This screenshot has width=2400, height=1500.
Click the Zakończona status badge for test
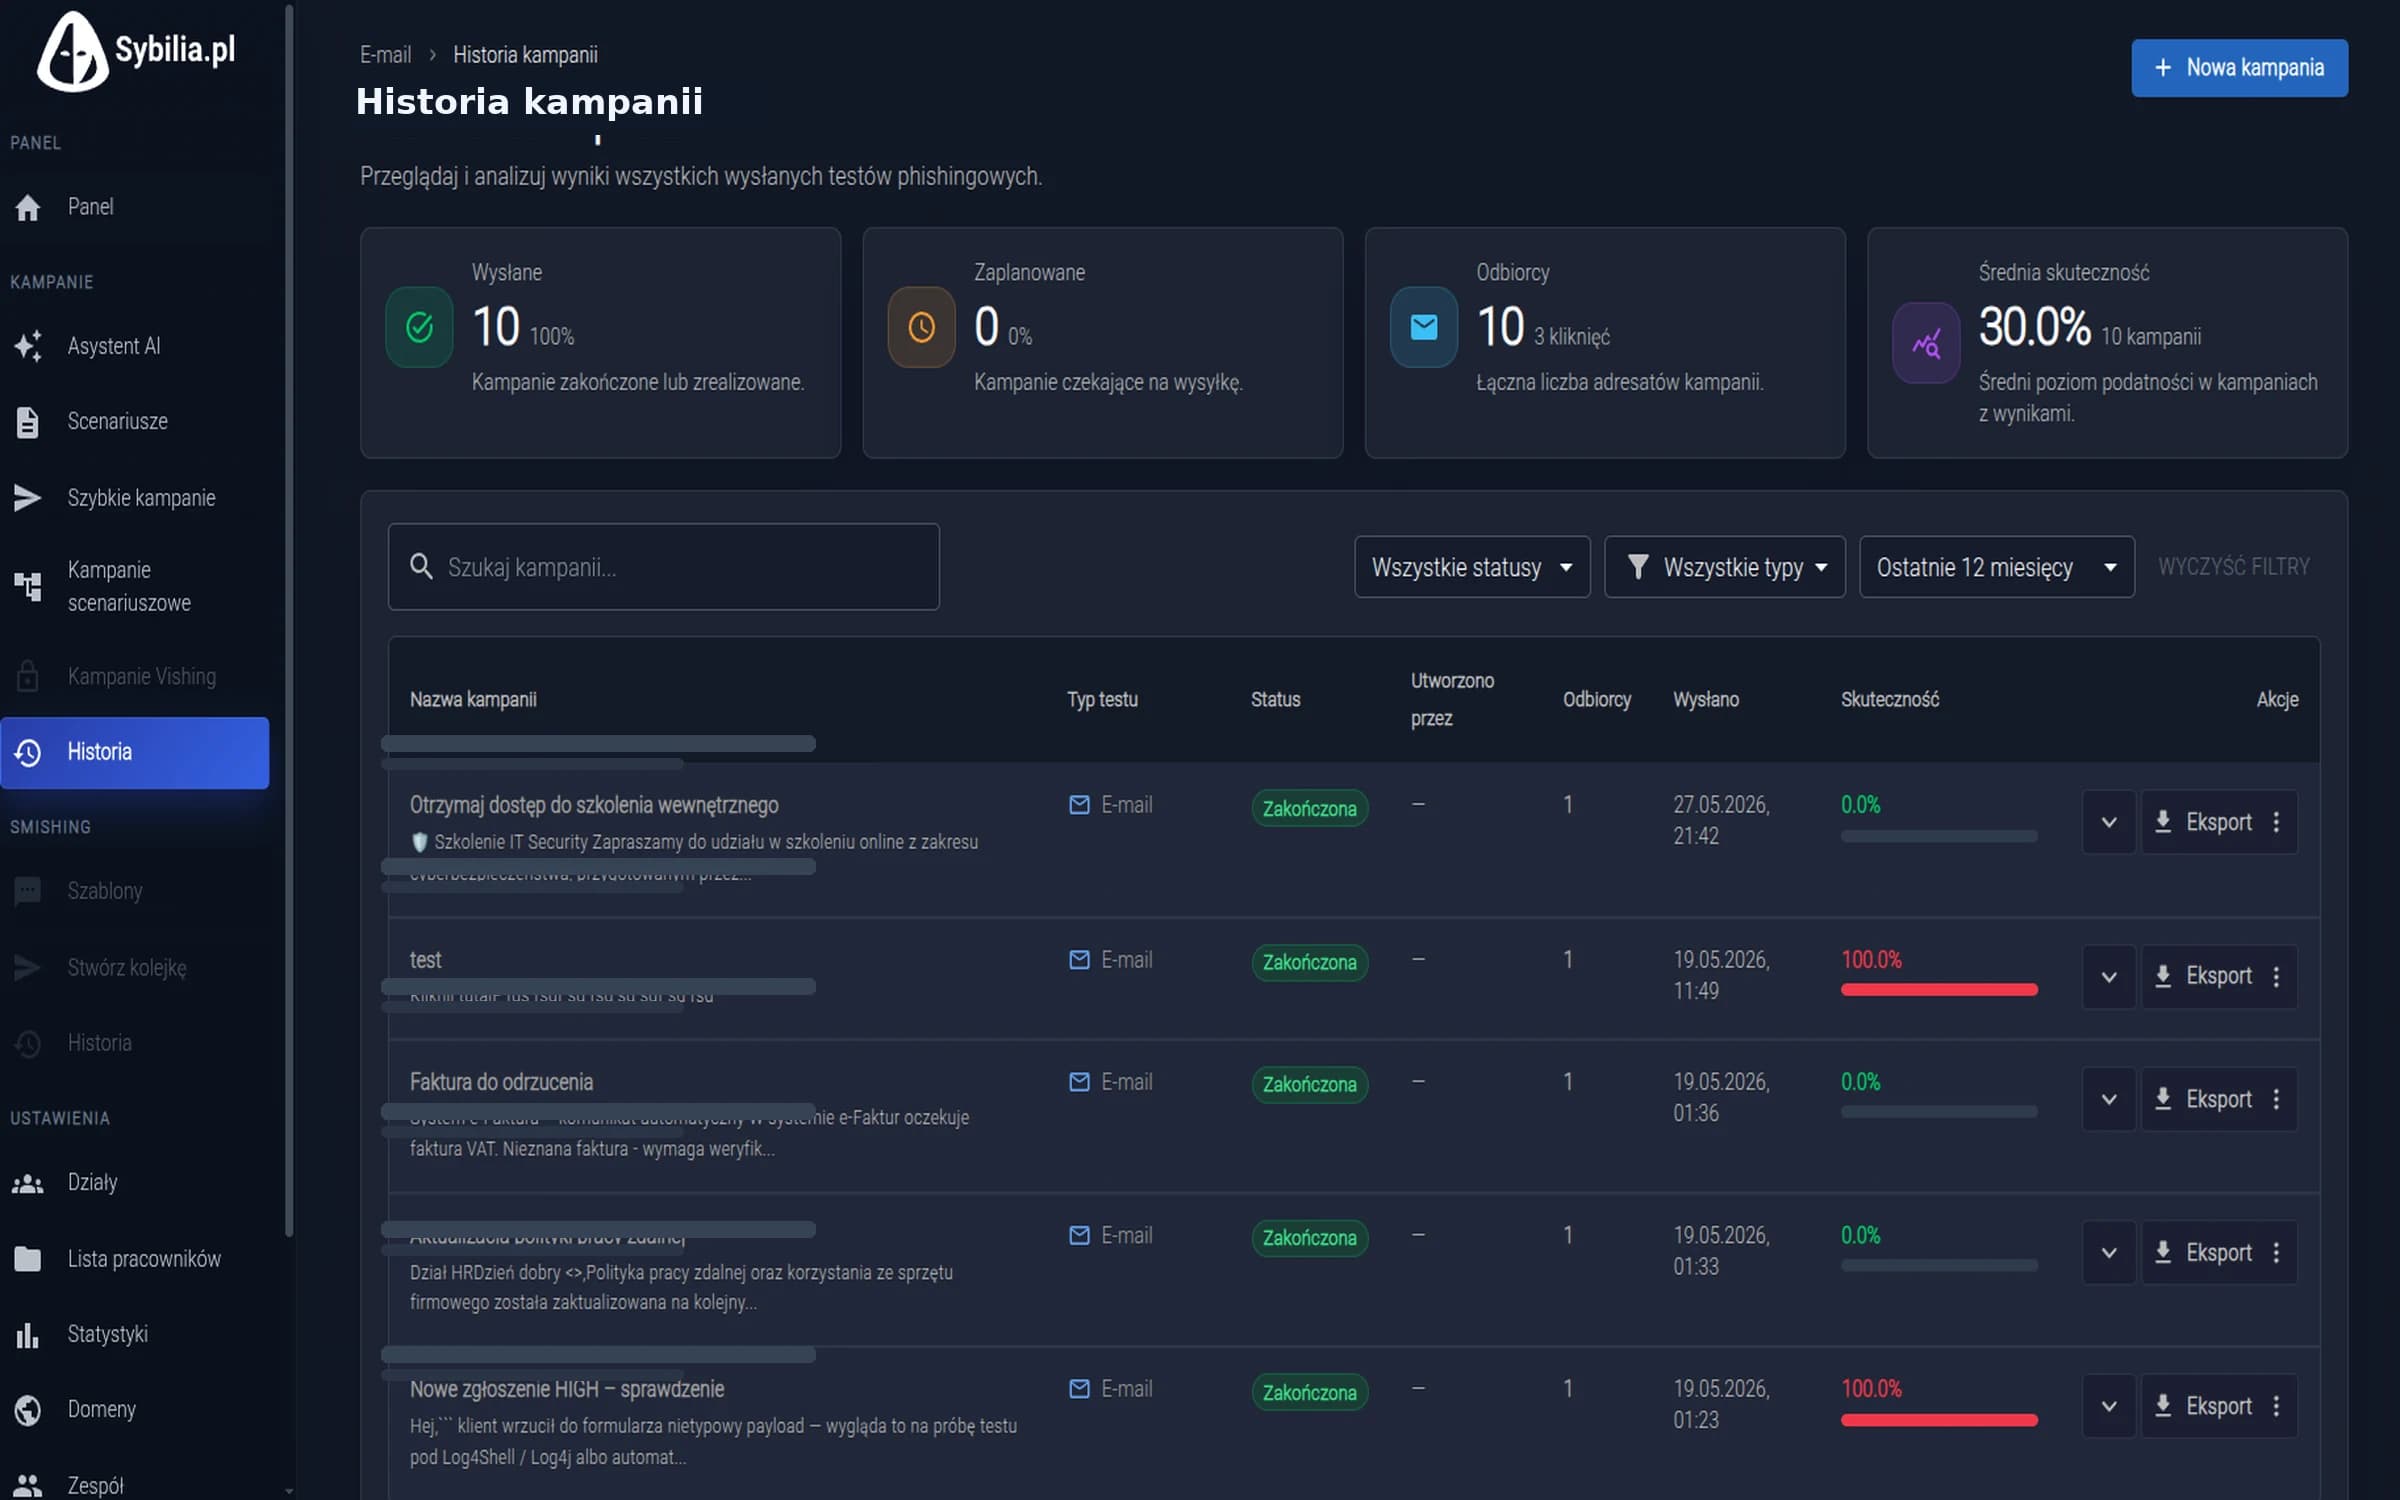1309,963
